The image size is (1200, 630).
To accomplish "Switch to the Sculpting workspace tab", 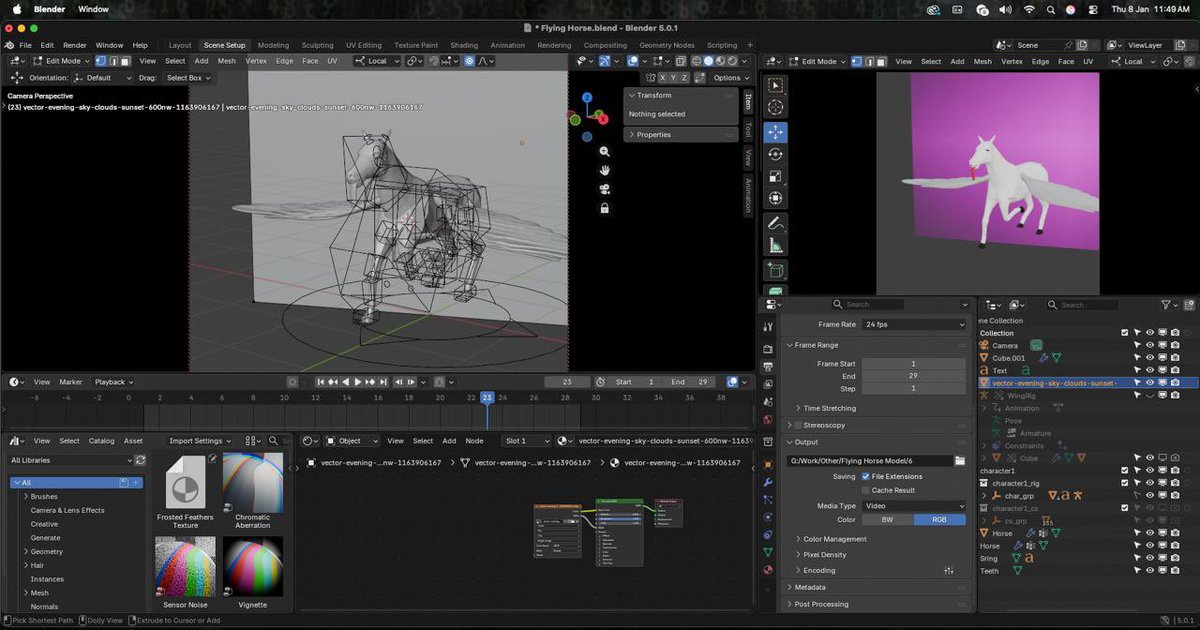I will [x=318, y=45].
